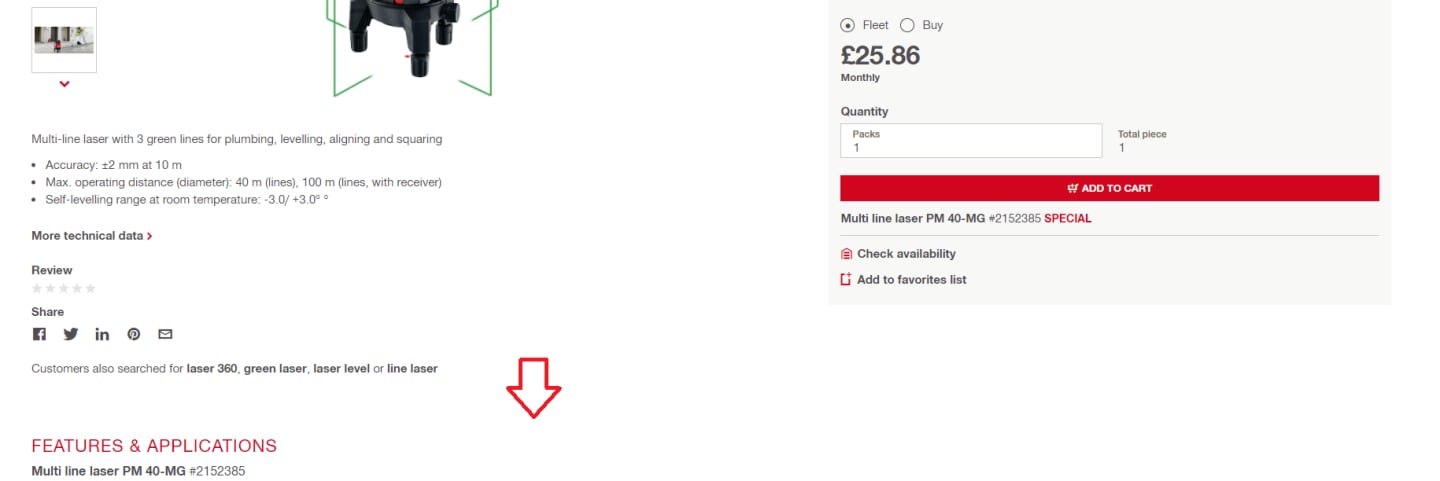Image resolution: width=1440 pixels, height=481 pixels.
Task: Share product on Facebook
Action: [39, 334]
